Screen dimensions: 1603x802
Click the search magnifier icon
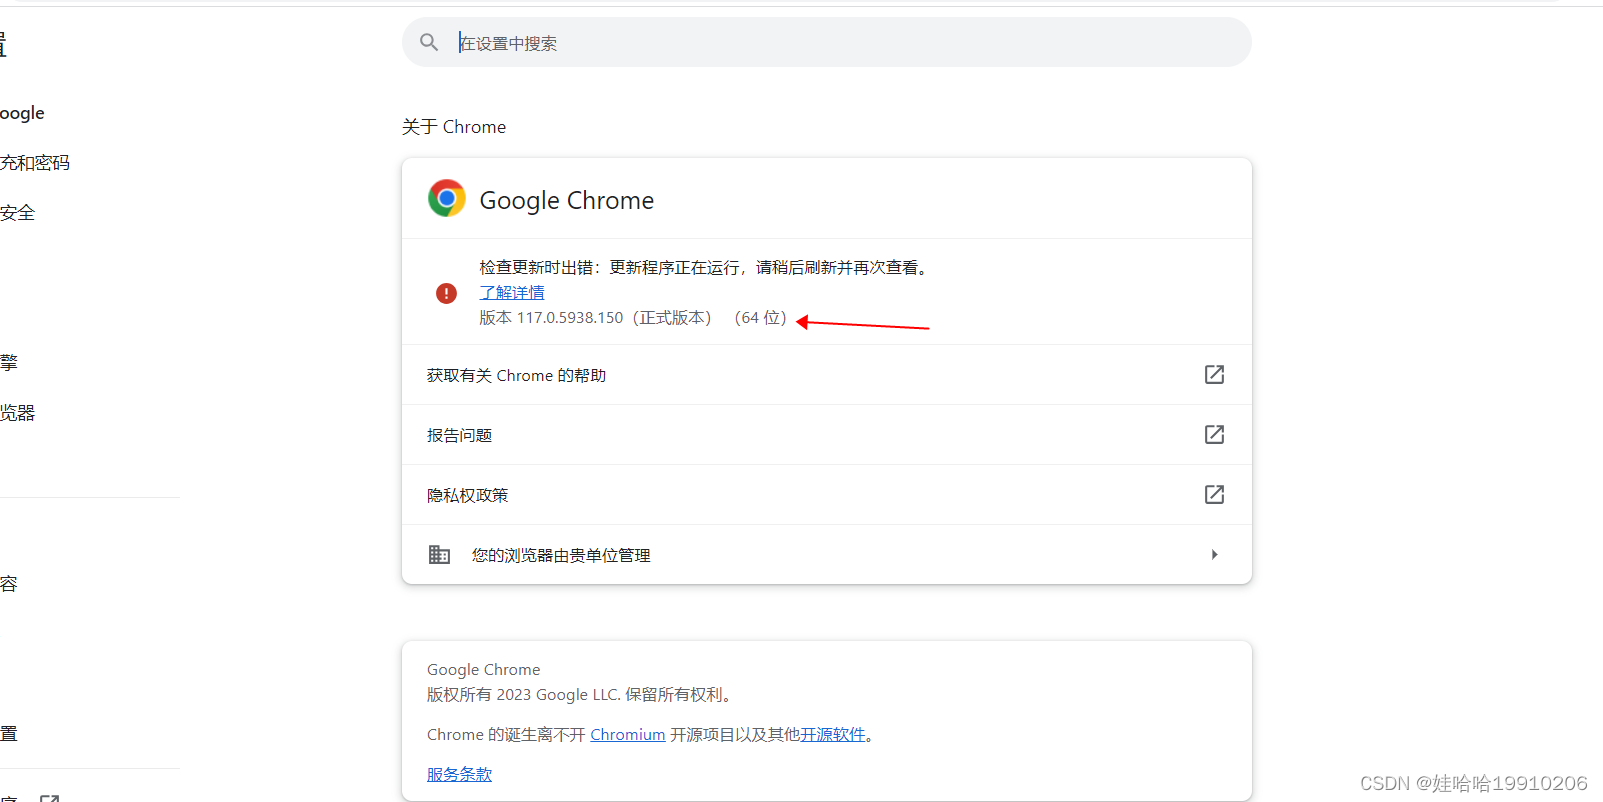[429, 42]
